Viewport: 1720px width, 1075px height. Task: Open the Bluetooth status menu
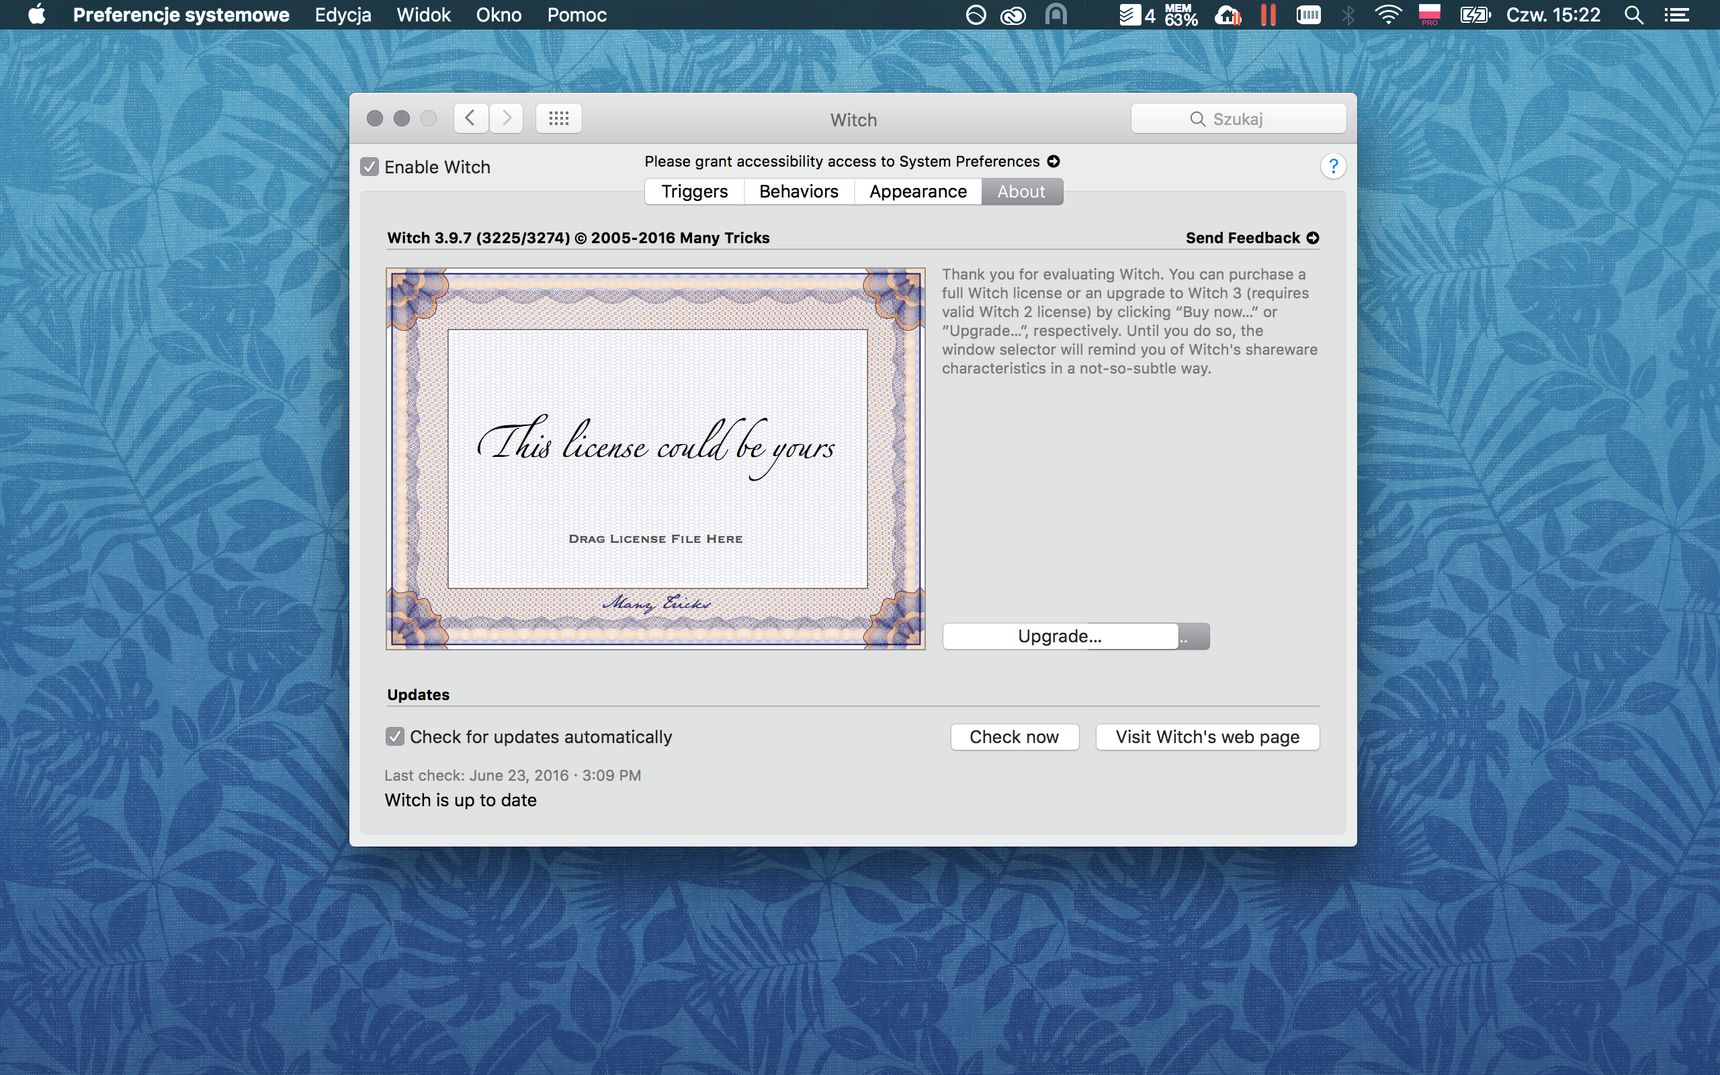click(x=1348, y=15)
